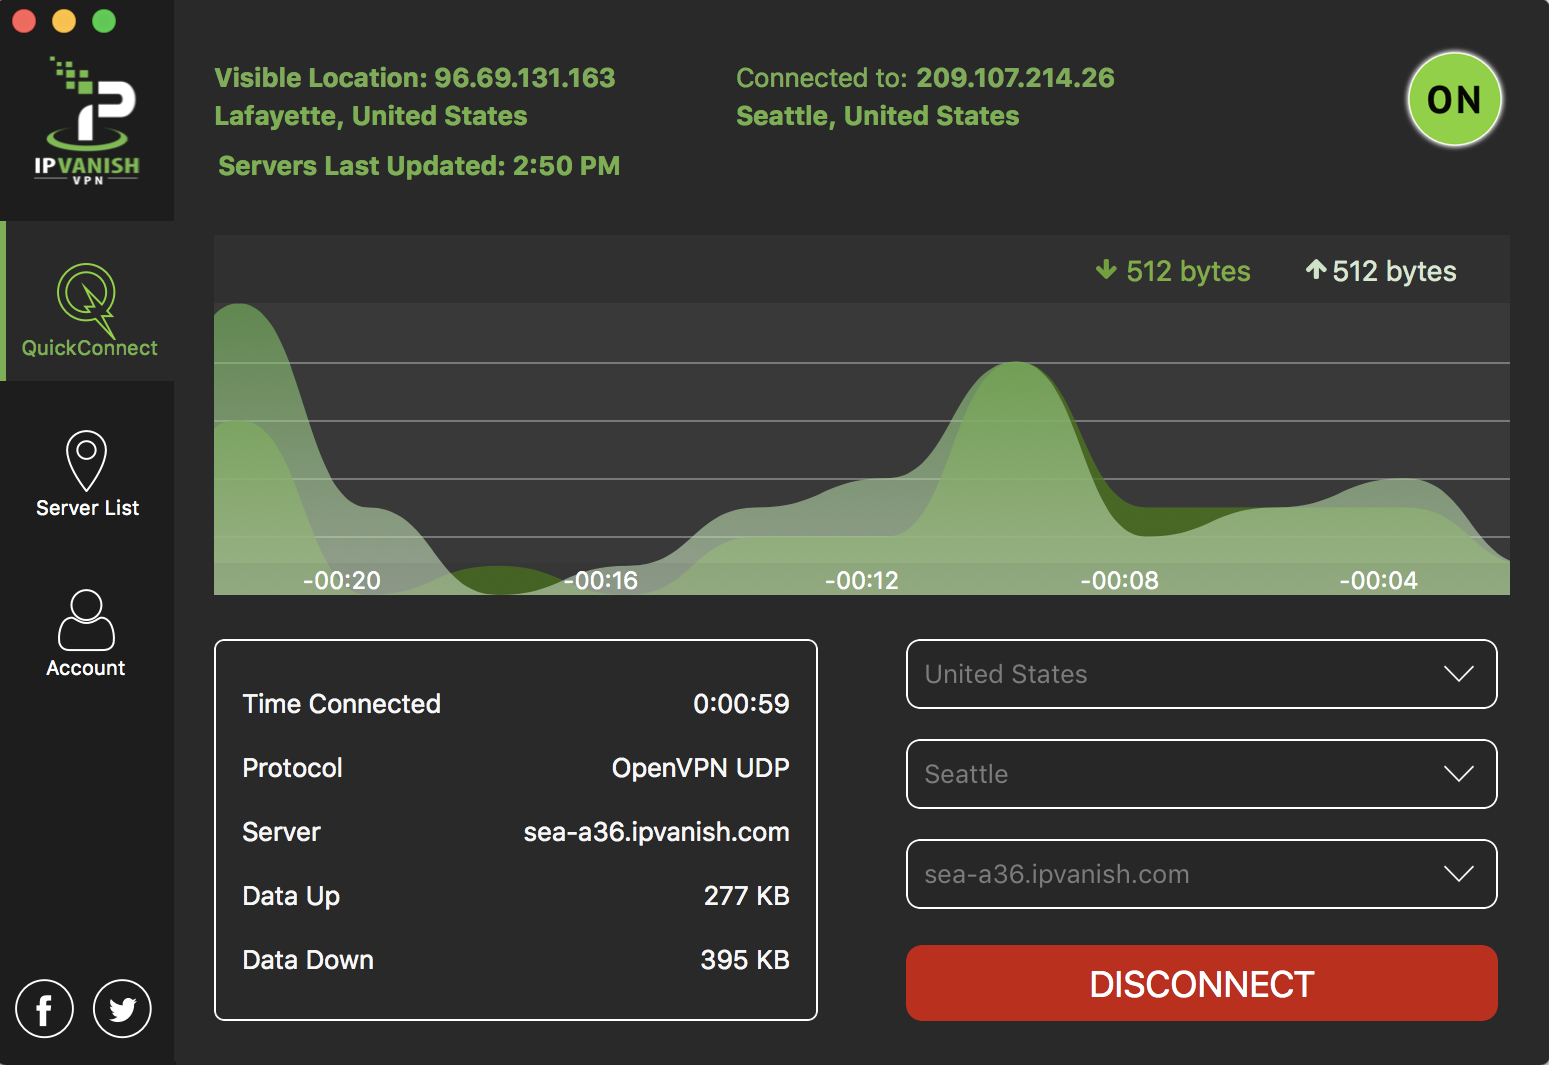
Task: Click the red DISCONNECT button
Action: pos(1201,983)
